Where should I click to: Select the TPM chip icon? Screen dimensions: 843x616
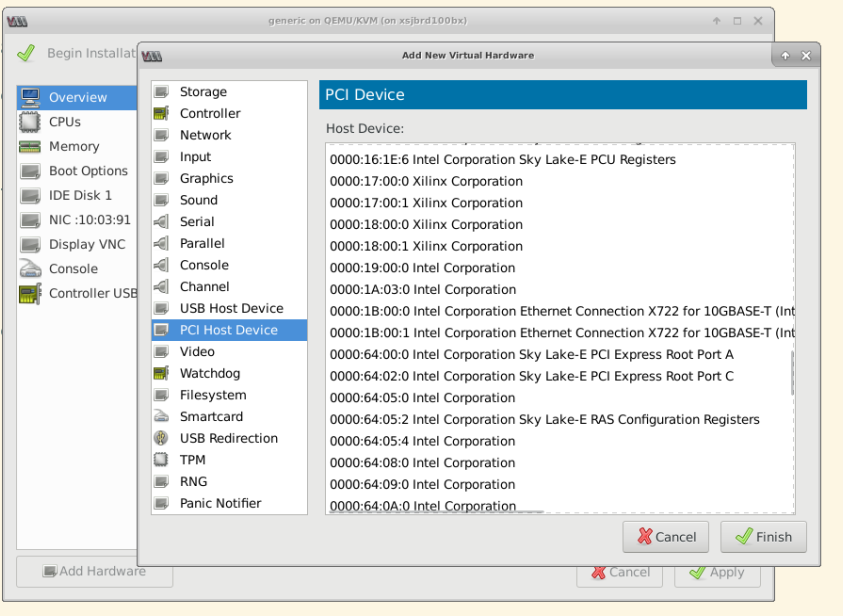(161, 460)
